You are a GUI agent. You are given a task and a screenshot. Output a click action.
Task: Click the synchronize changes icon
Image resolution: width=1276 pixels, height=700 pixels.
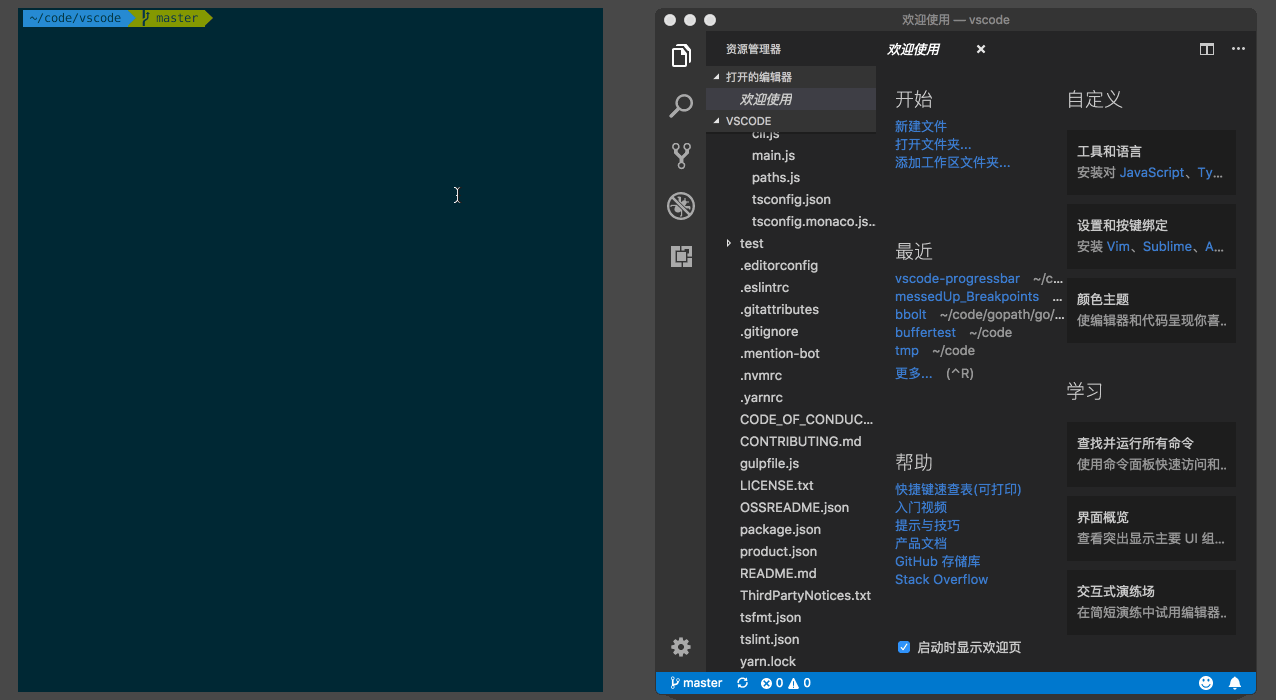point(742,683)
